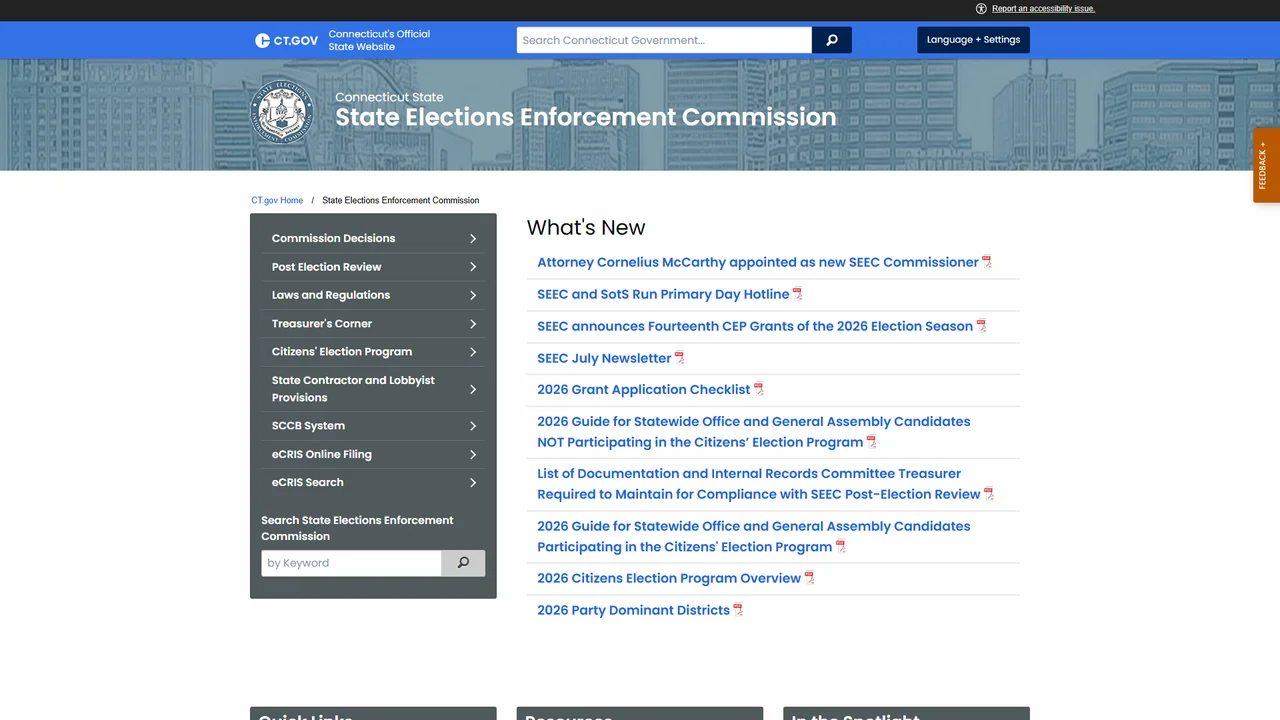This screenshot has height=720, width=1280.
Task: Click the State Elections Enforcement Commission seal
Action: (282, 112)
